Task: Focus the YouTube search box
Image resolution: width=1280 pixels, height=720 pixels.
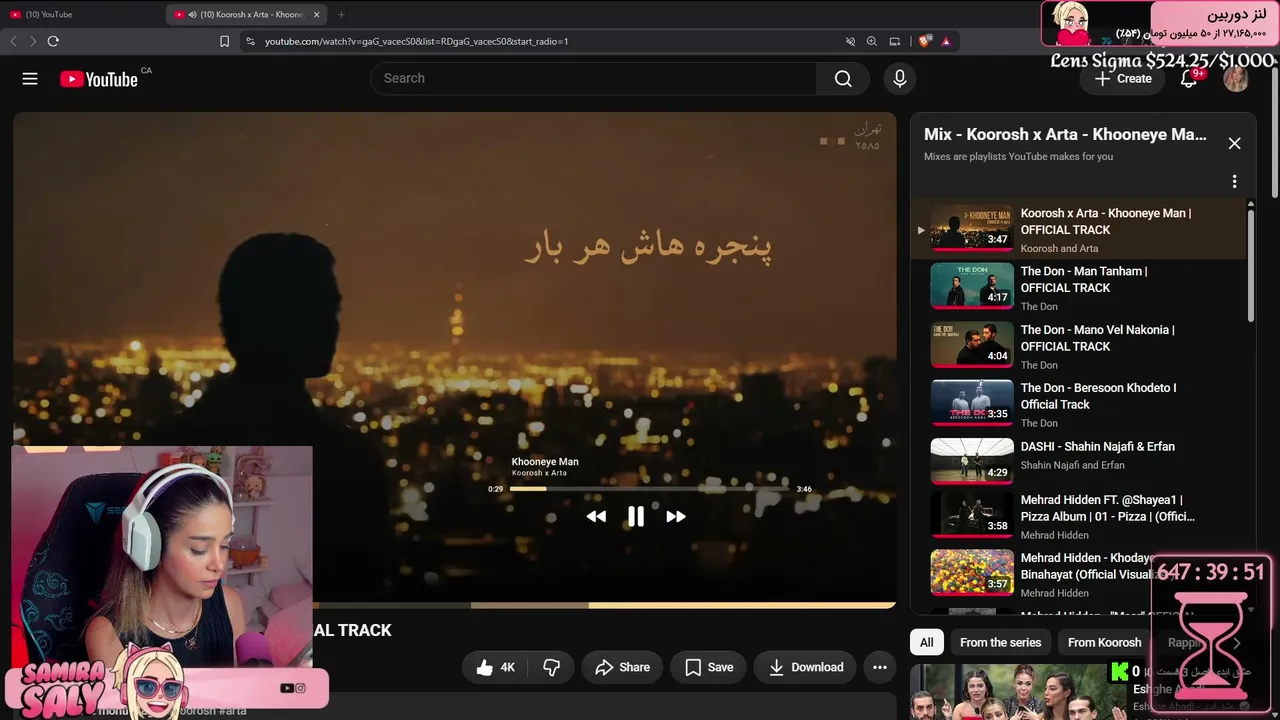Action: [594, 79]
